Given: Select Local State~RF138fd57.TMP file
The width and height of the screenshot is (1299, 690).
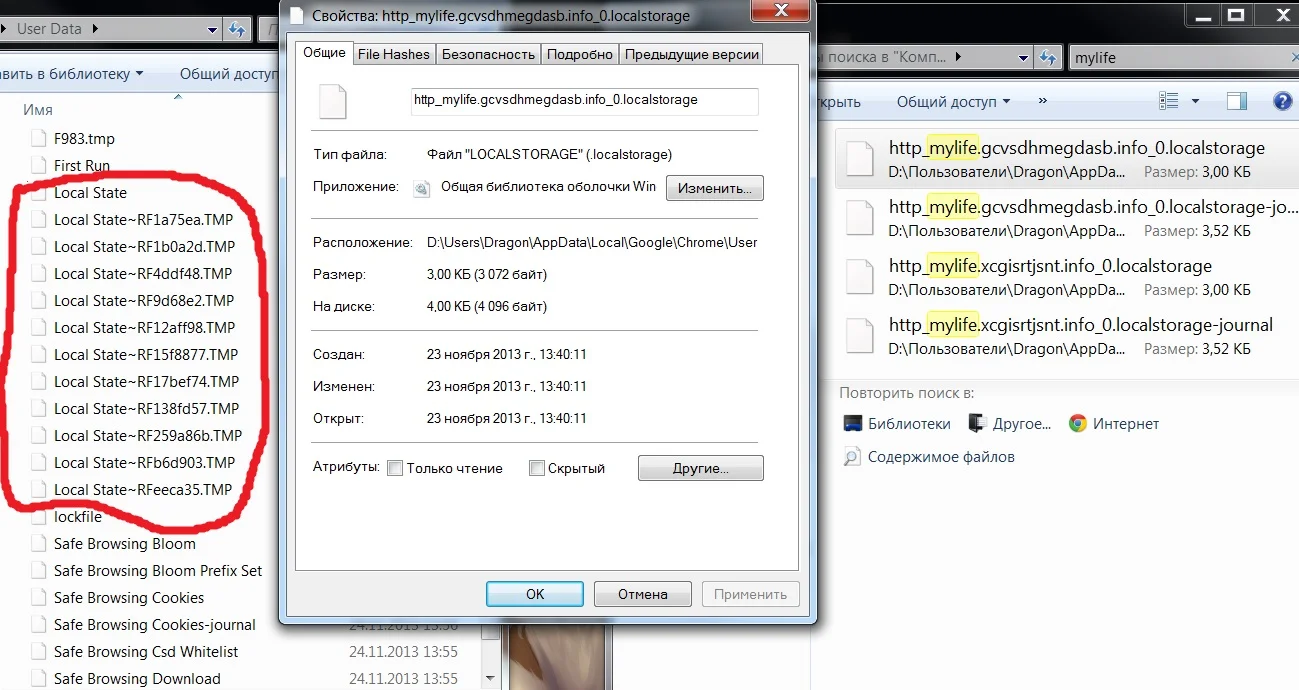Looking at the screenshot, I should coord(146,409).
